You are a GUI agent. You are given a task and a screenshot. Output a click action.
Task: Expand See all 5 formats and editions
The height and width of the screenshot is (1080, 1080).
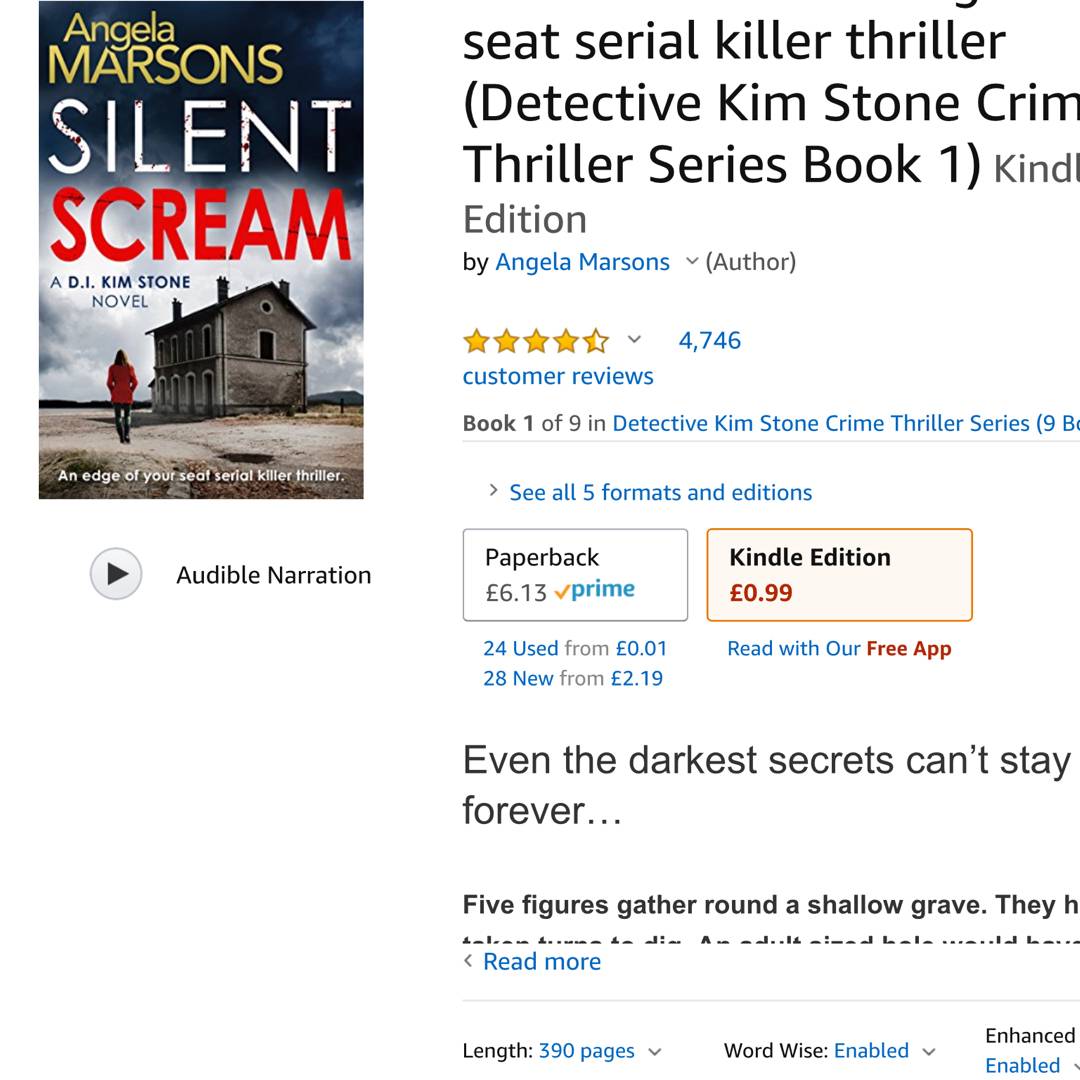[x=660, y=492]
